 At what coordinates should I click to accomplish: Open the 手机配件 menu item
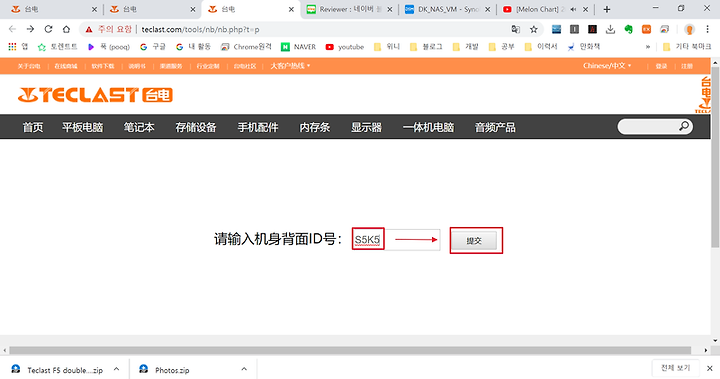tap(258, 127)
